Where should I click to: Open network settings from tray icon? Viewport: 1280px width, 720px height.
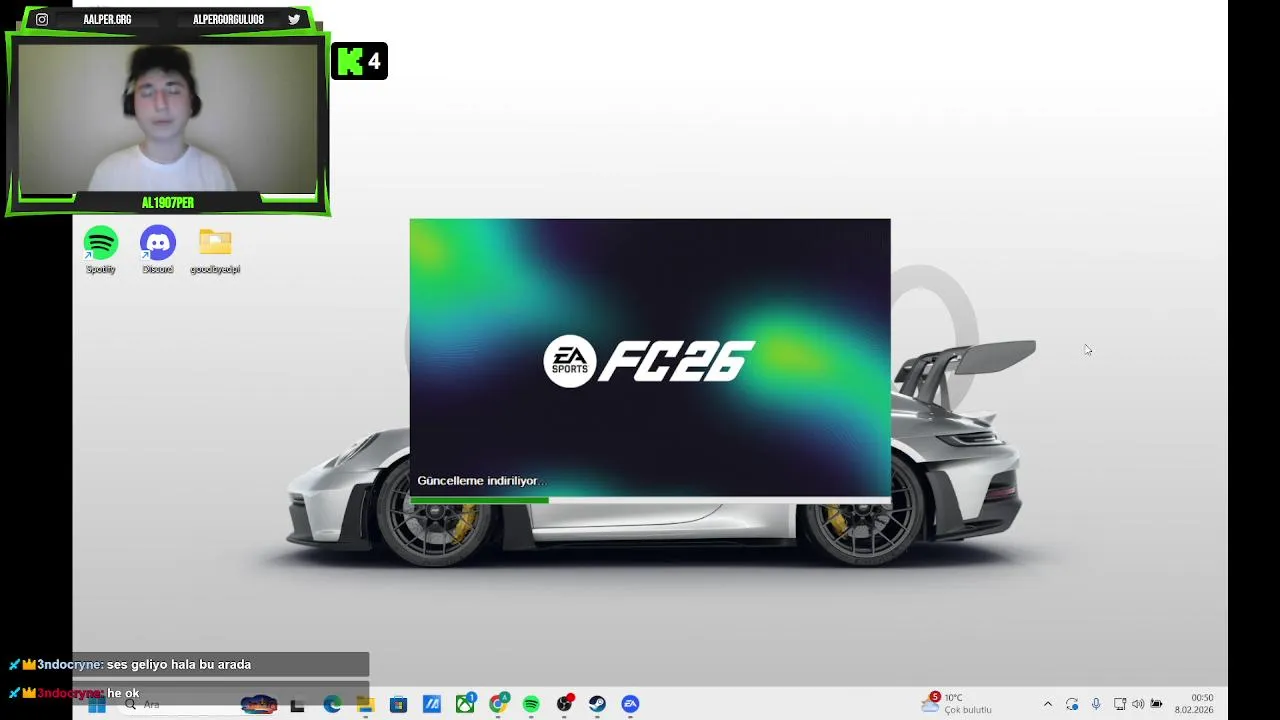coord(1120,704)
